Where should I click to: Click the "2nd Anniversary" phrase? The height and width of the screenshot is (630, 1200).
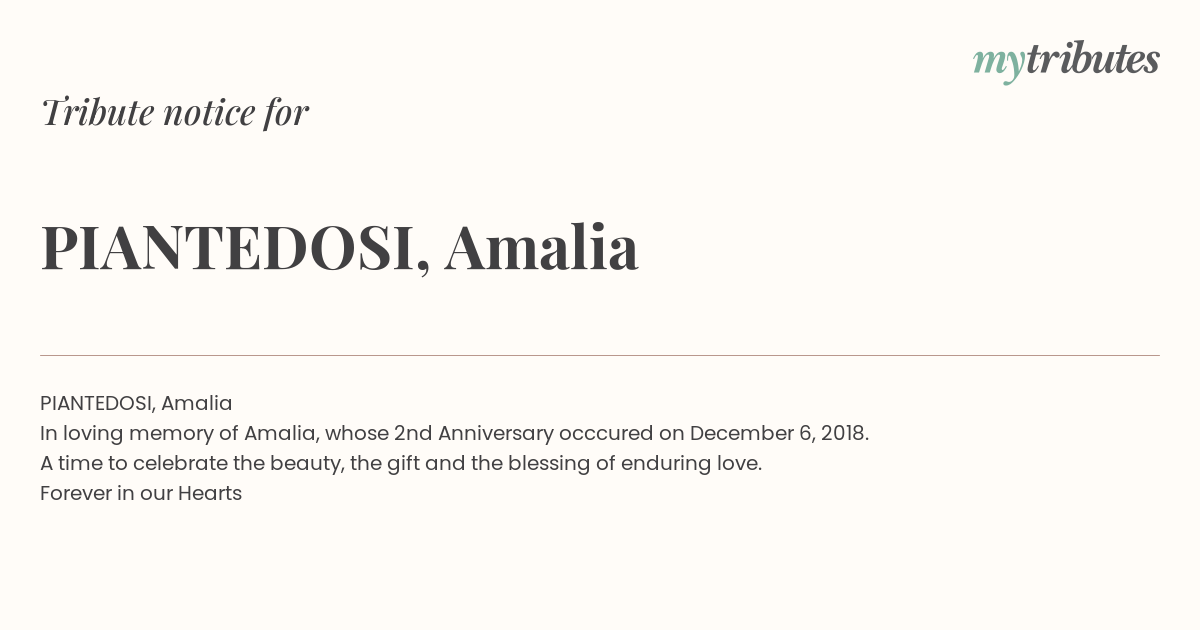click(x=474, y=433)
